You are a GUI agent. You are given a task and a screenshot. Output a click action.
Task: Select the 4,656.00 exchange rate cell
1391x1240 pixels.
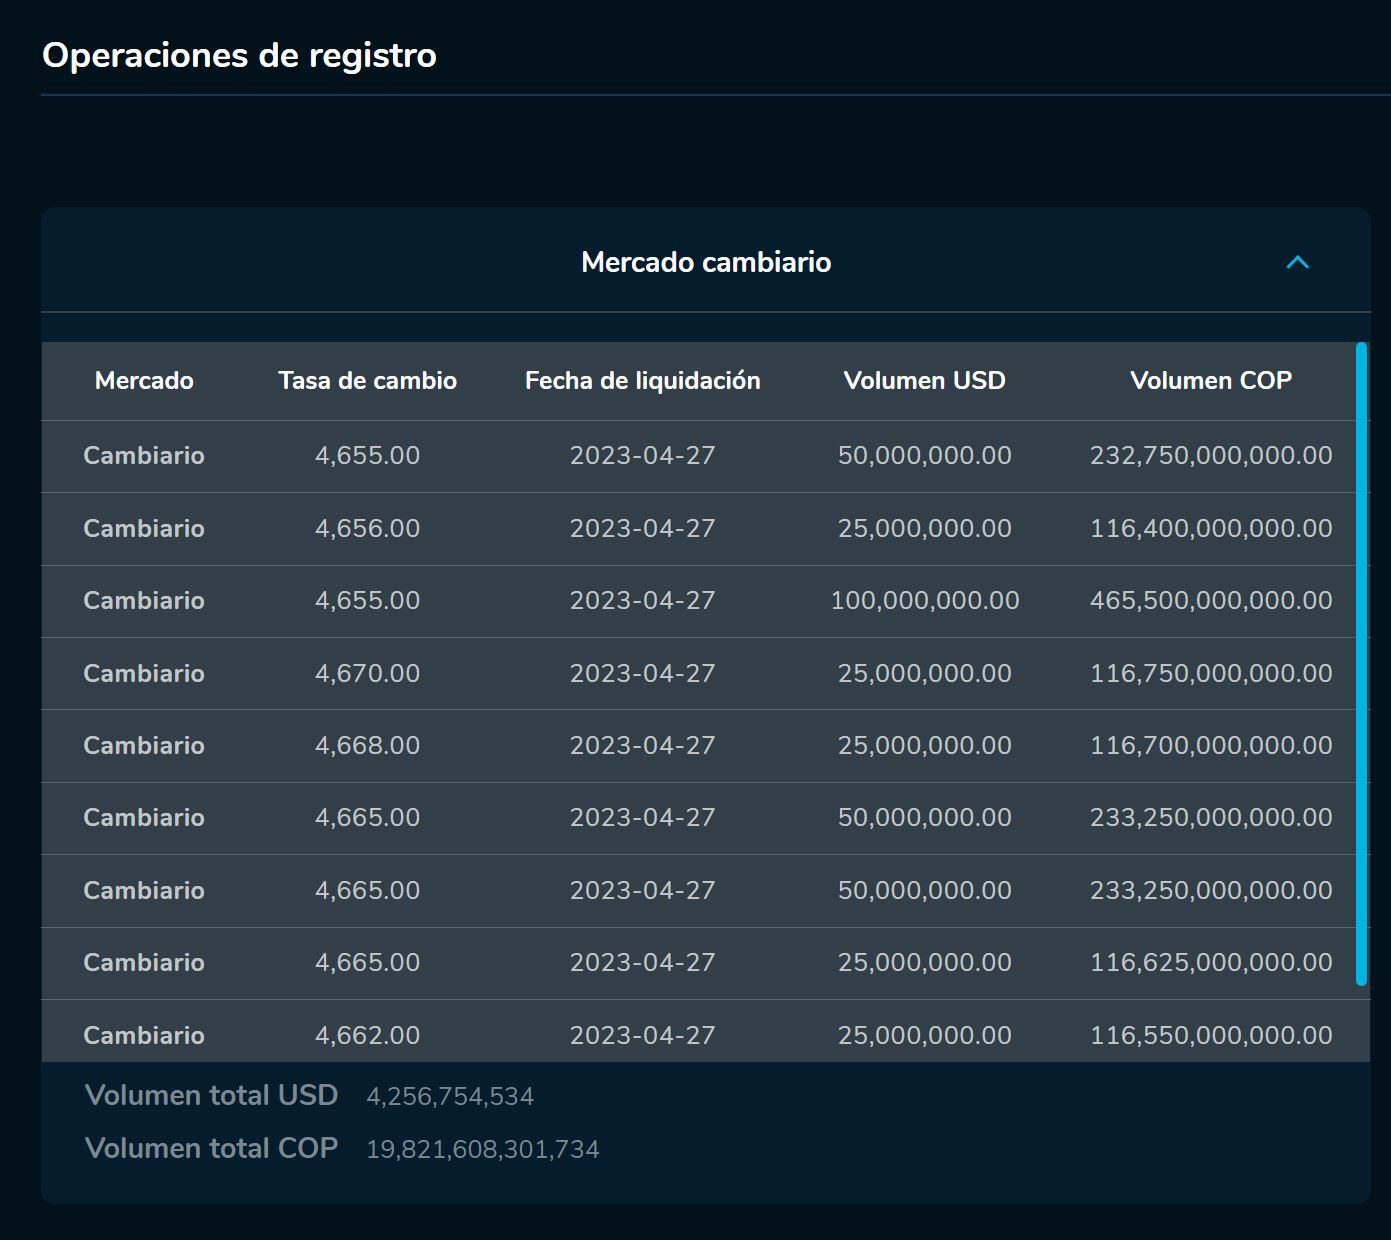(x=367, y=529)
